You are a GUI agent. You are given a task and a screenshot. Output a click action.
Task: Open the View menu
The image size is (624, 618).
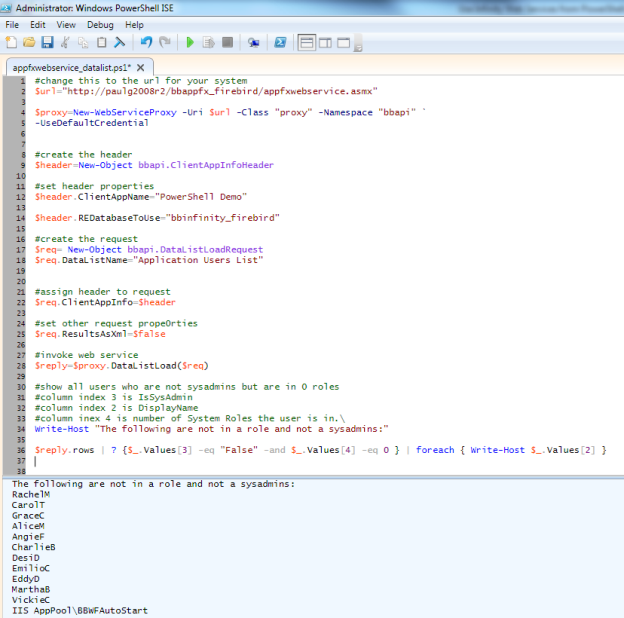point(66,24)
